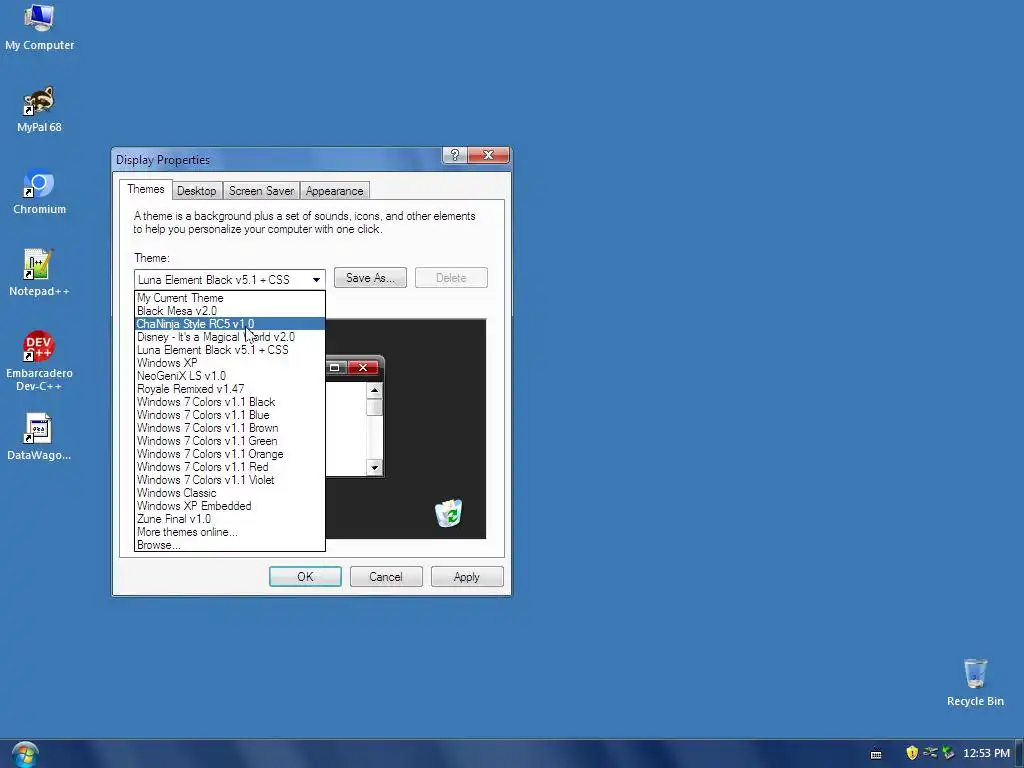The width and height of the screenshot is (1024, 768).
Task: Select Windows 7 Colors v1.1 Black
Action: click(230, 402)
